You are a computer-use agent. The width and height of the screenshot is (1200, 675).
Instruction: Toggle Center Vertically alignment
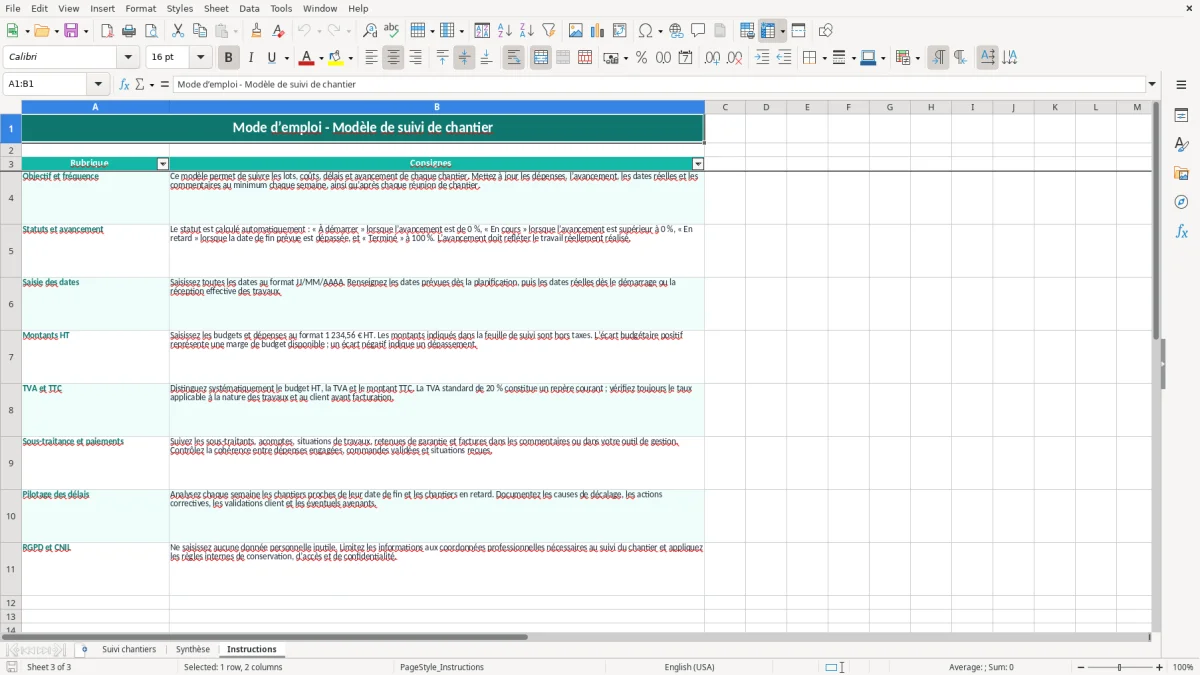point(464,58)
